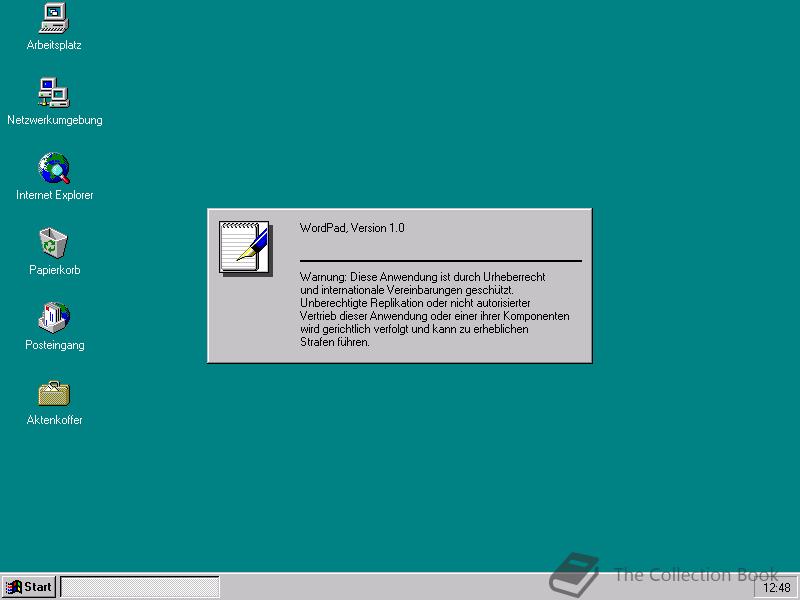Click the "Papierkorb" icon label
Image resolution: width=800 pixels, height=600 pixels.
(55, 270)
